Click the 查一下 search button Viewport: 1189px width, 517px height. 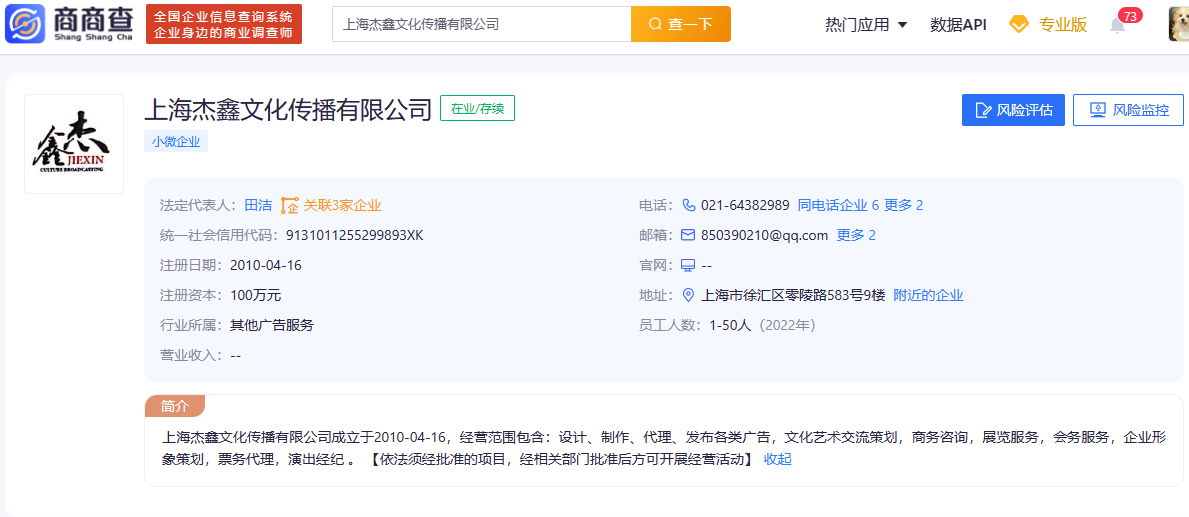pos(681,24)
